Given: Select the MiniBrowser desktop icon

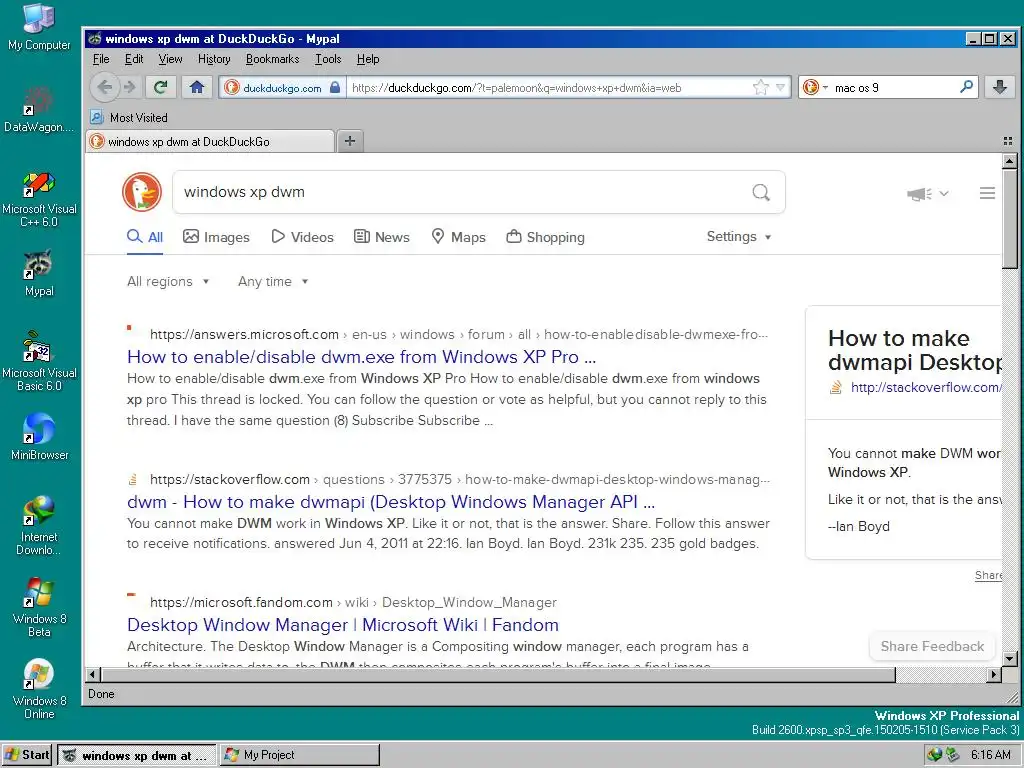Looking at the screenshot, I should (x=39, y=436).
